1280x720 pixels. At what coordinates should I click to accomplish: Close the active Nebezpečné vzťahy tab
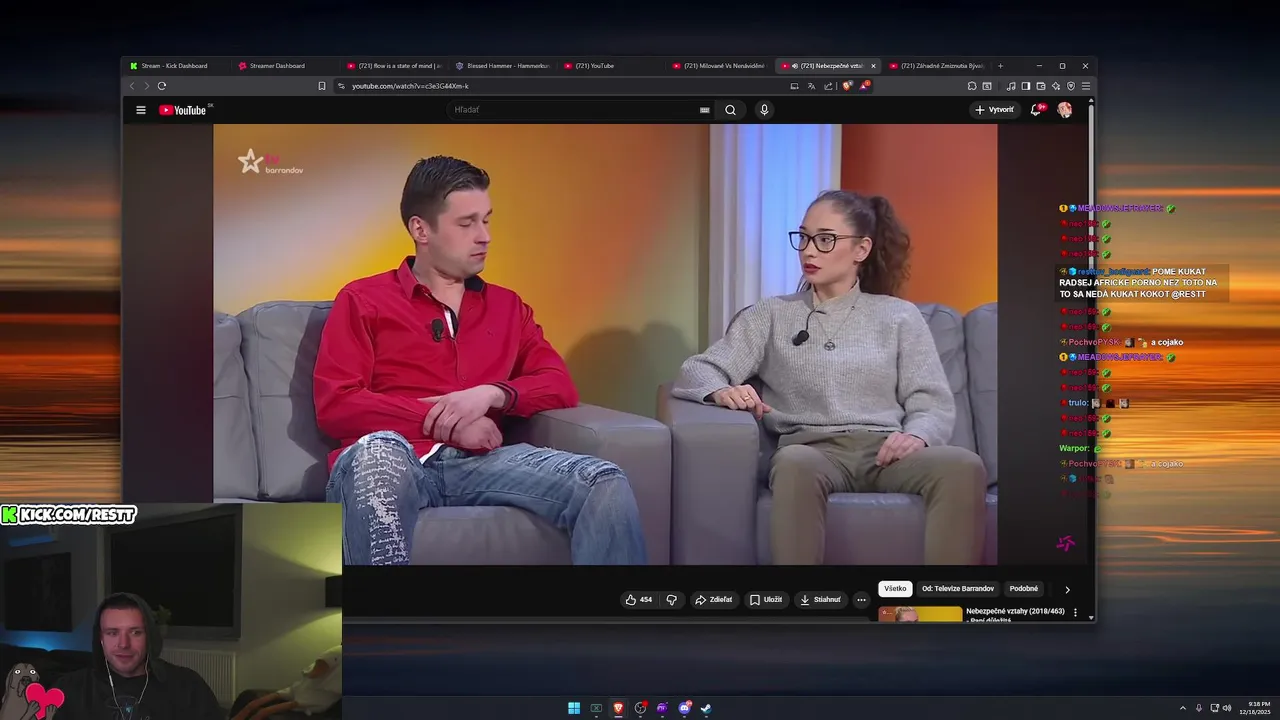pyautogui.click(x=873, y=66)
